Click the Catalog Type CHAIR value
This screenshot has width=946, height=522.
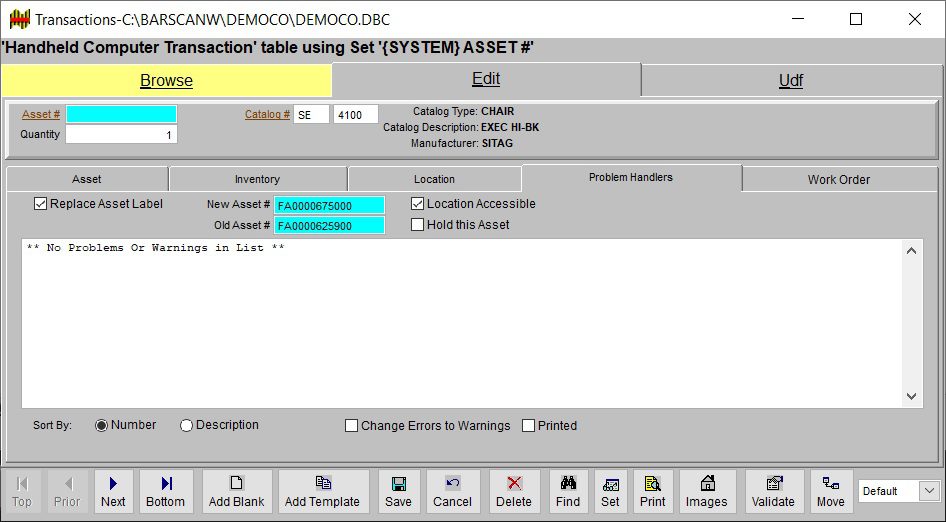[x=498, y=112]
